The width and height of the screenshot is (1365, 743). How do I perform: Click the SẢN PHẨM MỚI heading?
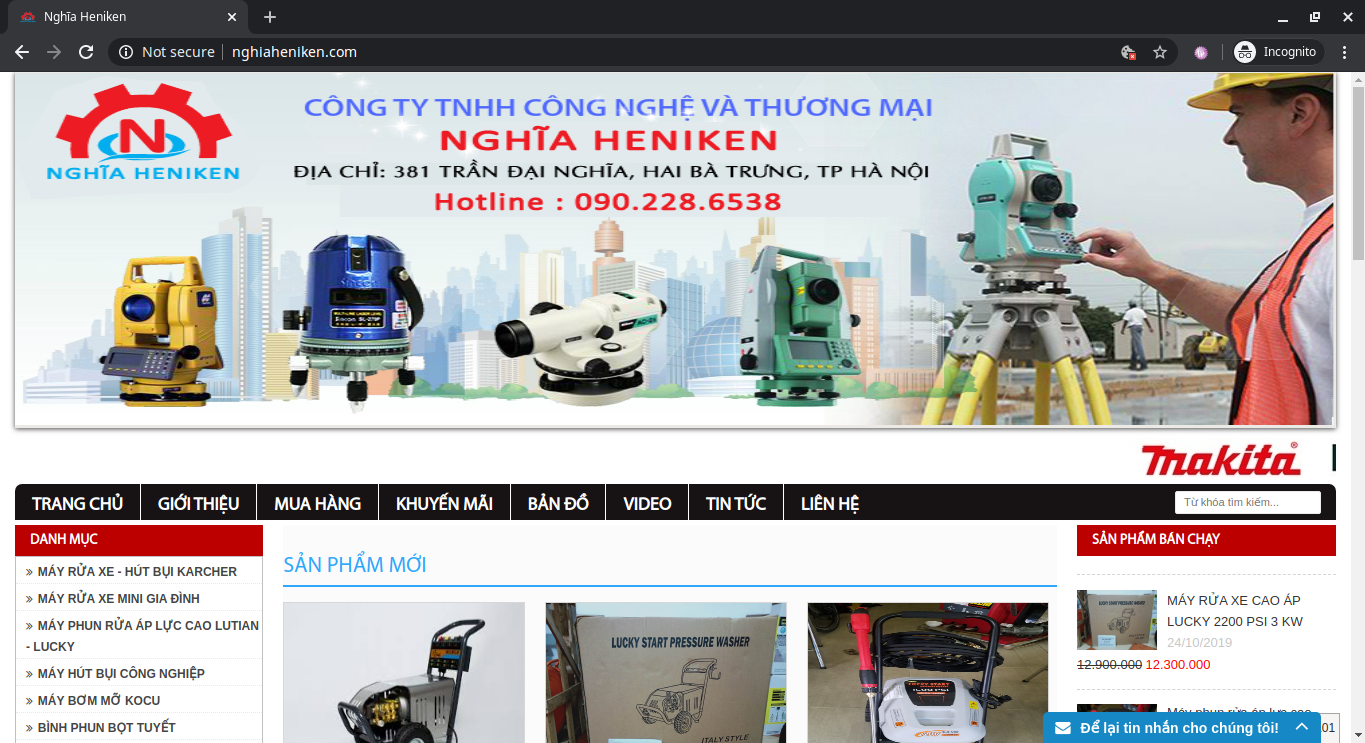point(355,565)
